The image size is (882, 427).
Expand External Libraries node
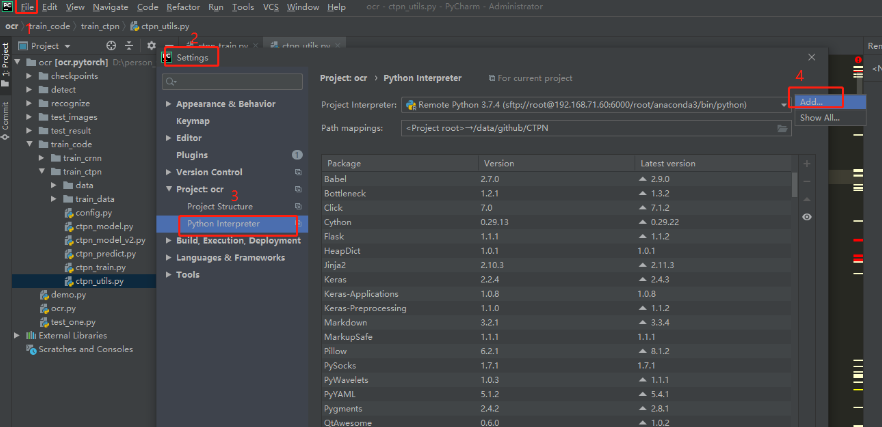click(x=17, y=335)
